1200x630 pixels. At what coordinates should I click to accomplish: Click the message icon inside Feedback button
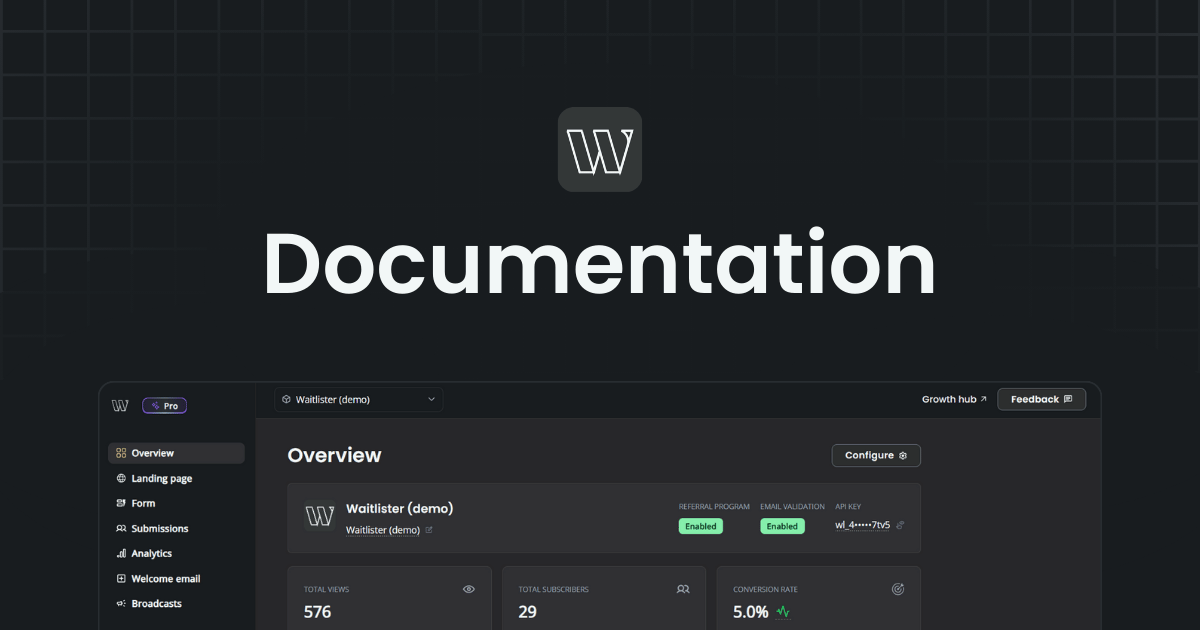tap(1068, 399)
